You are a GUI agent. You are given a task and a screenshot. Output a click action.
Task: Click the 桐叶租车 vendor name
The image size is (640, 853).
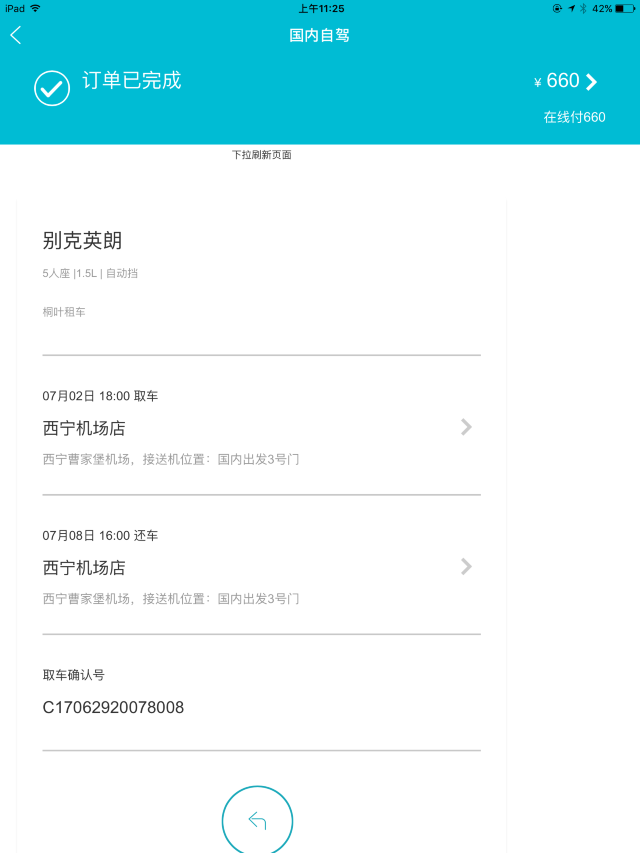point(64,312)
